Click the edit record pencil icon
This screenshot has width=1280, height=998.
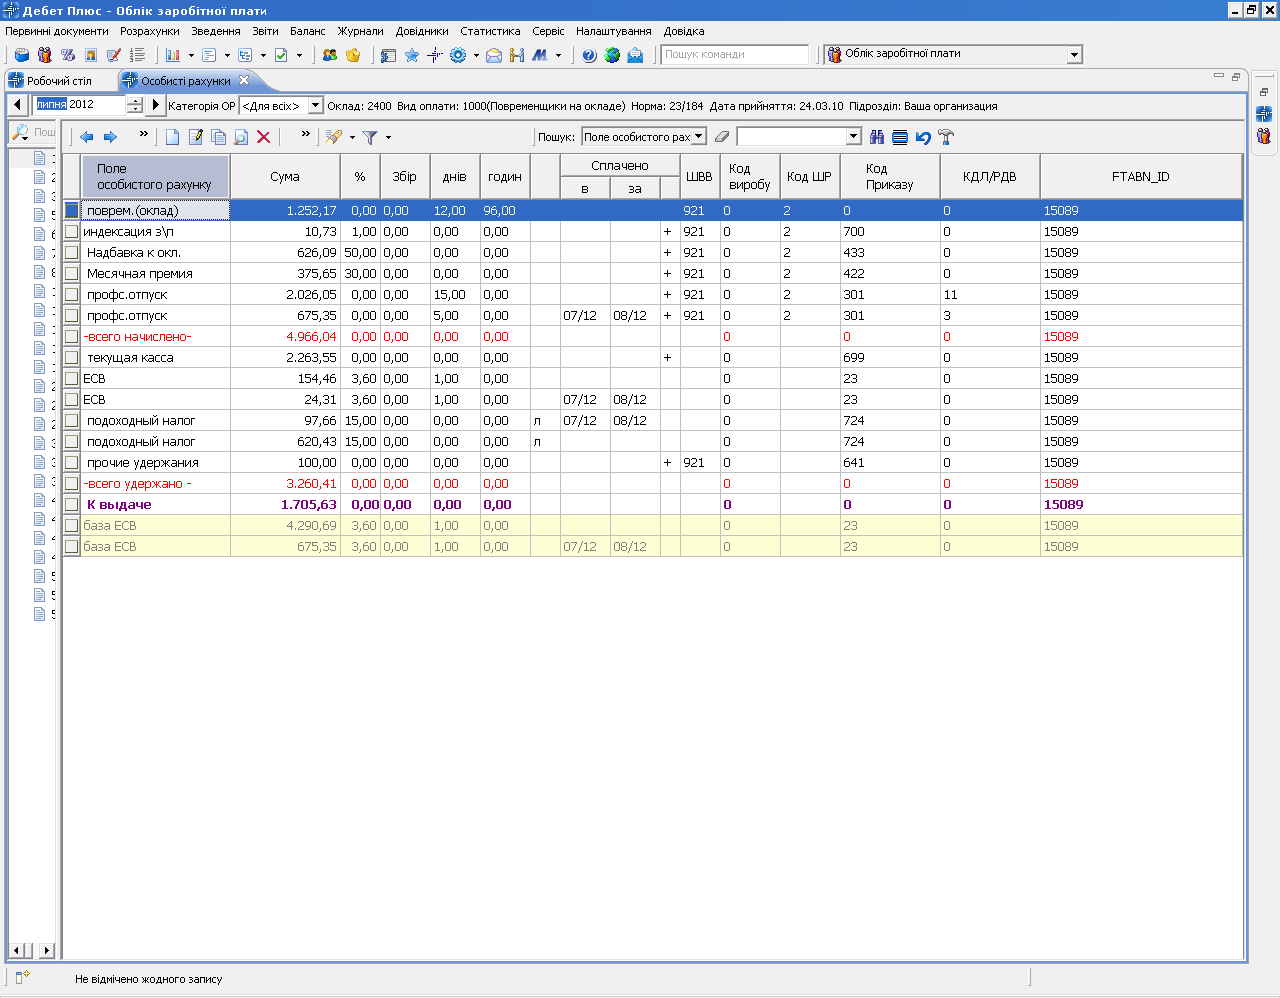[x=196, y=137]
